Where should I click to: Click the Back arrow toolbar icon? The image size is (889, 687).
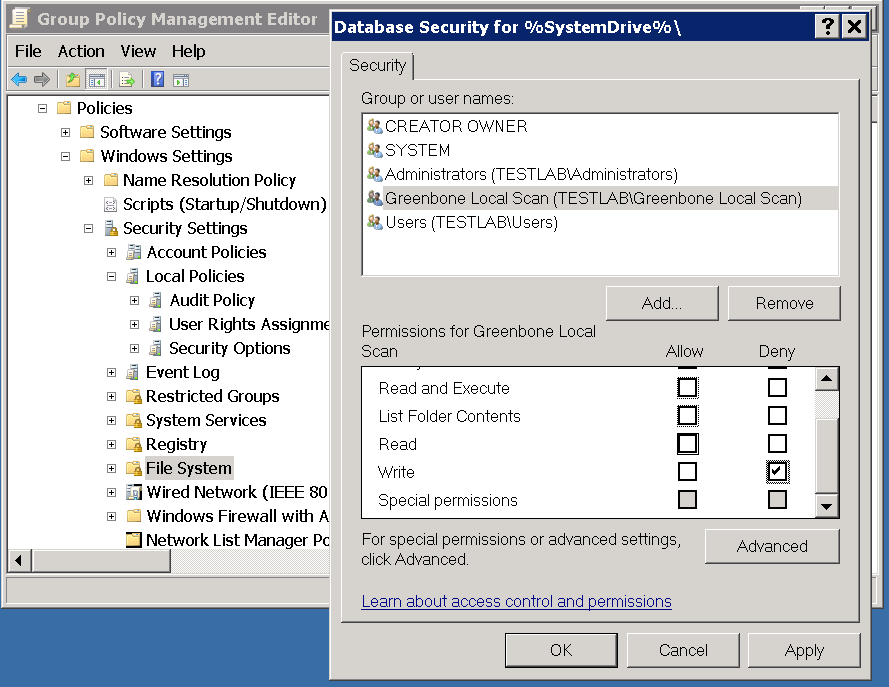pos(19,79)
